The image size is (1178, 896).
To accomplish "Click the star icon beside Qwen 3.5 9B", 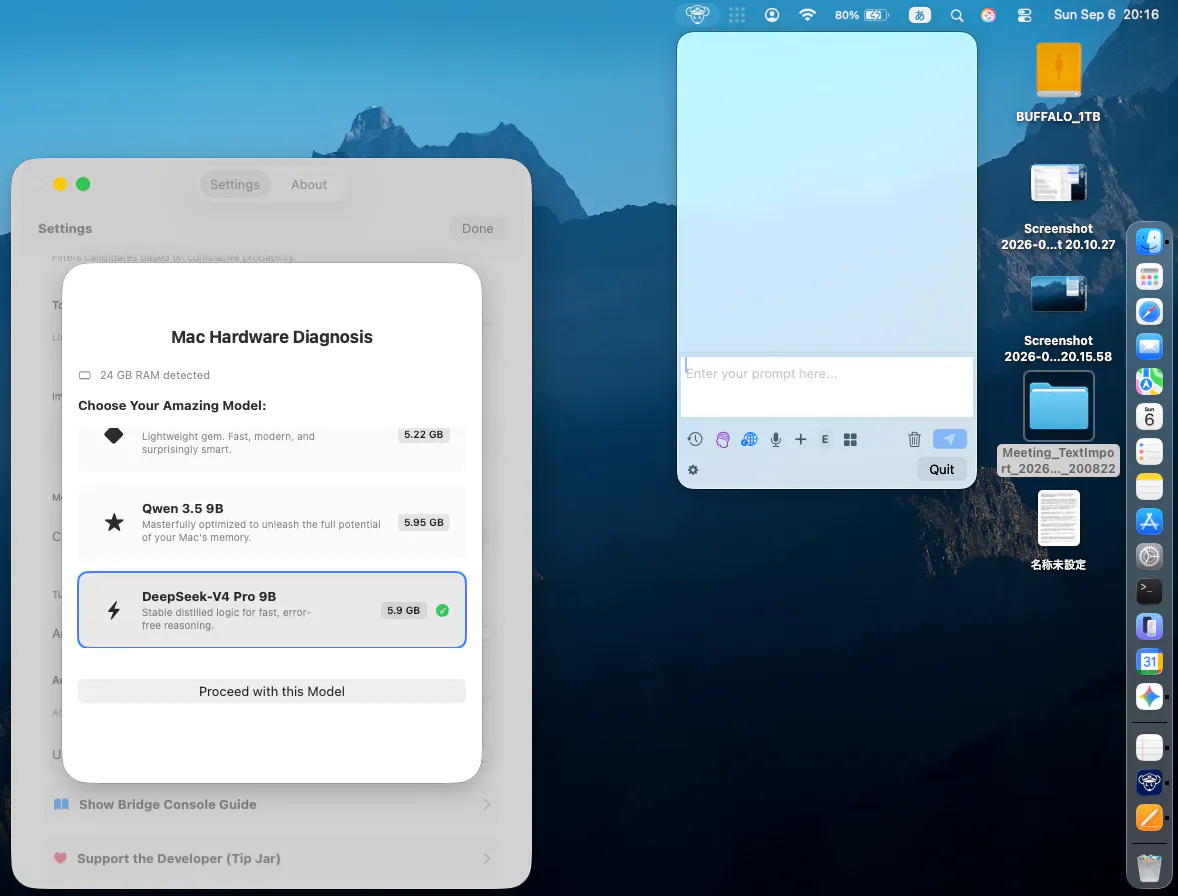I will (113, 522).
